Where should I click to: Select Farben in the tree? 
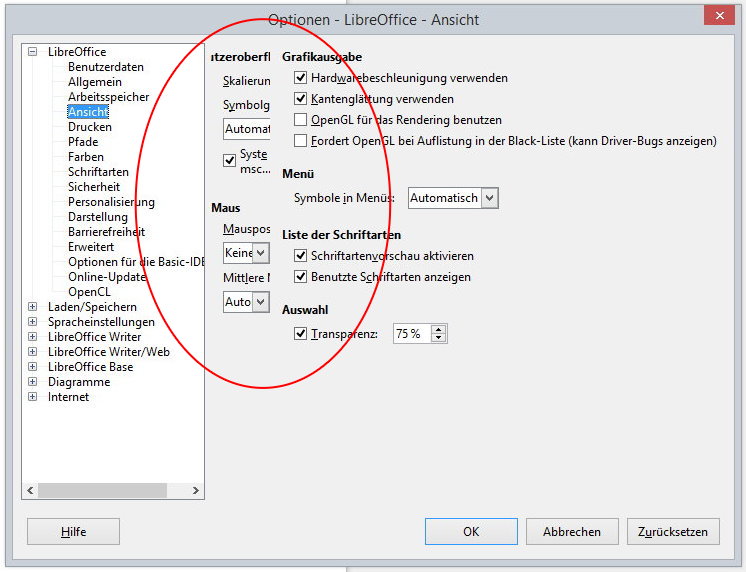coord(86,157)
